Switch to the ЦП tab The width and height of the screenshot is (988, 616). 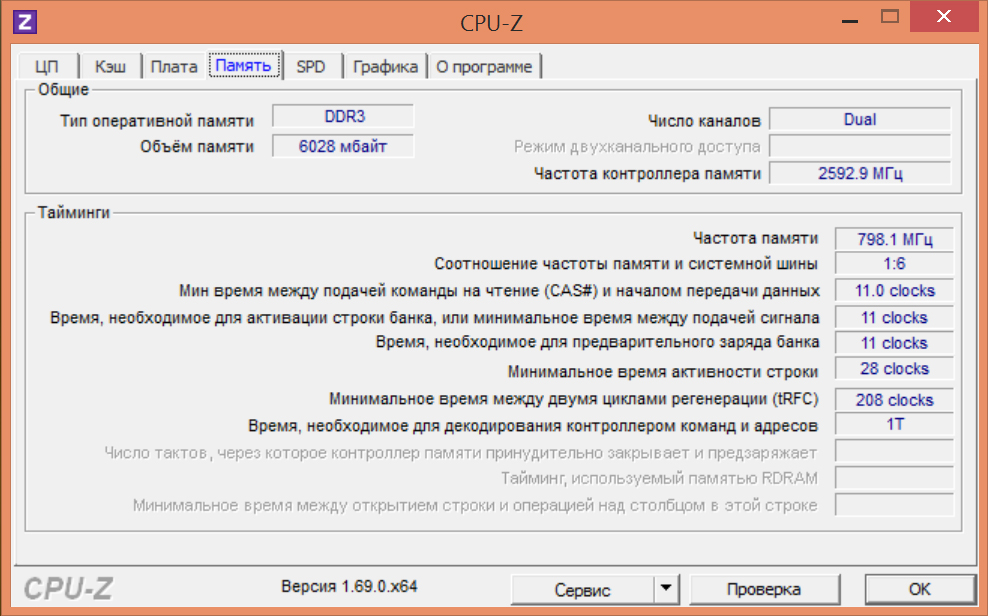[48, 67]
